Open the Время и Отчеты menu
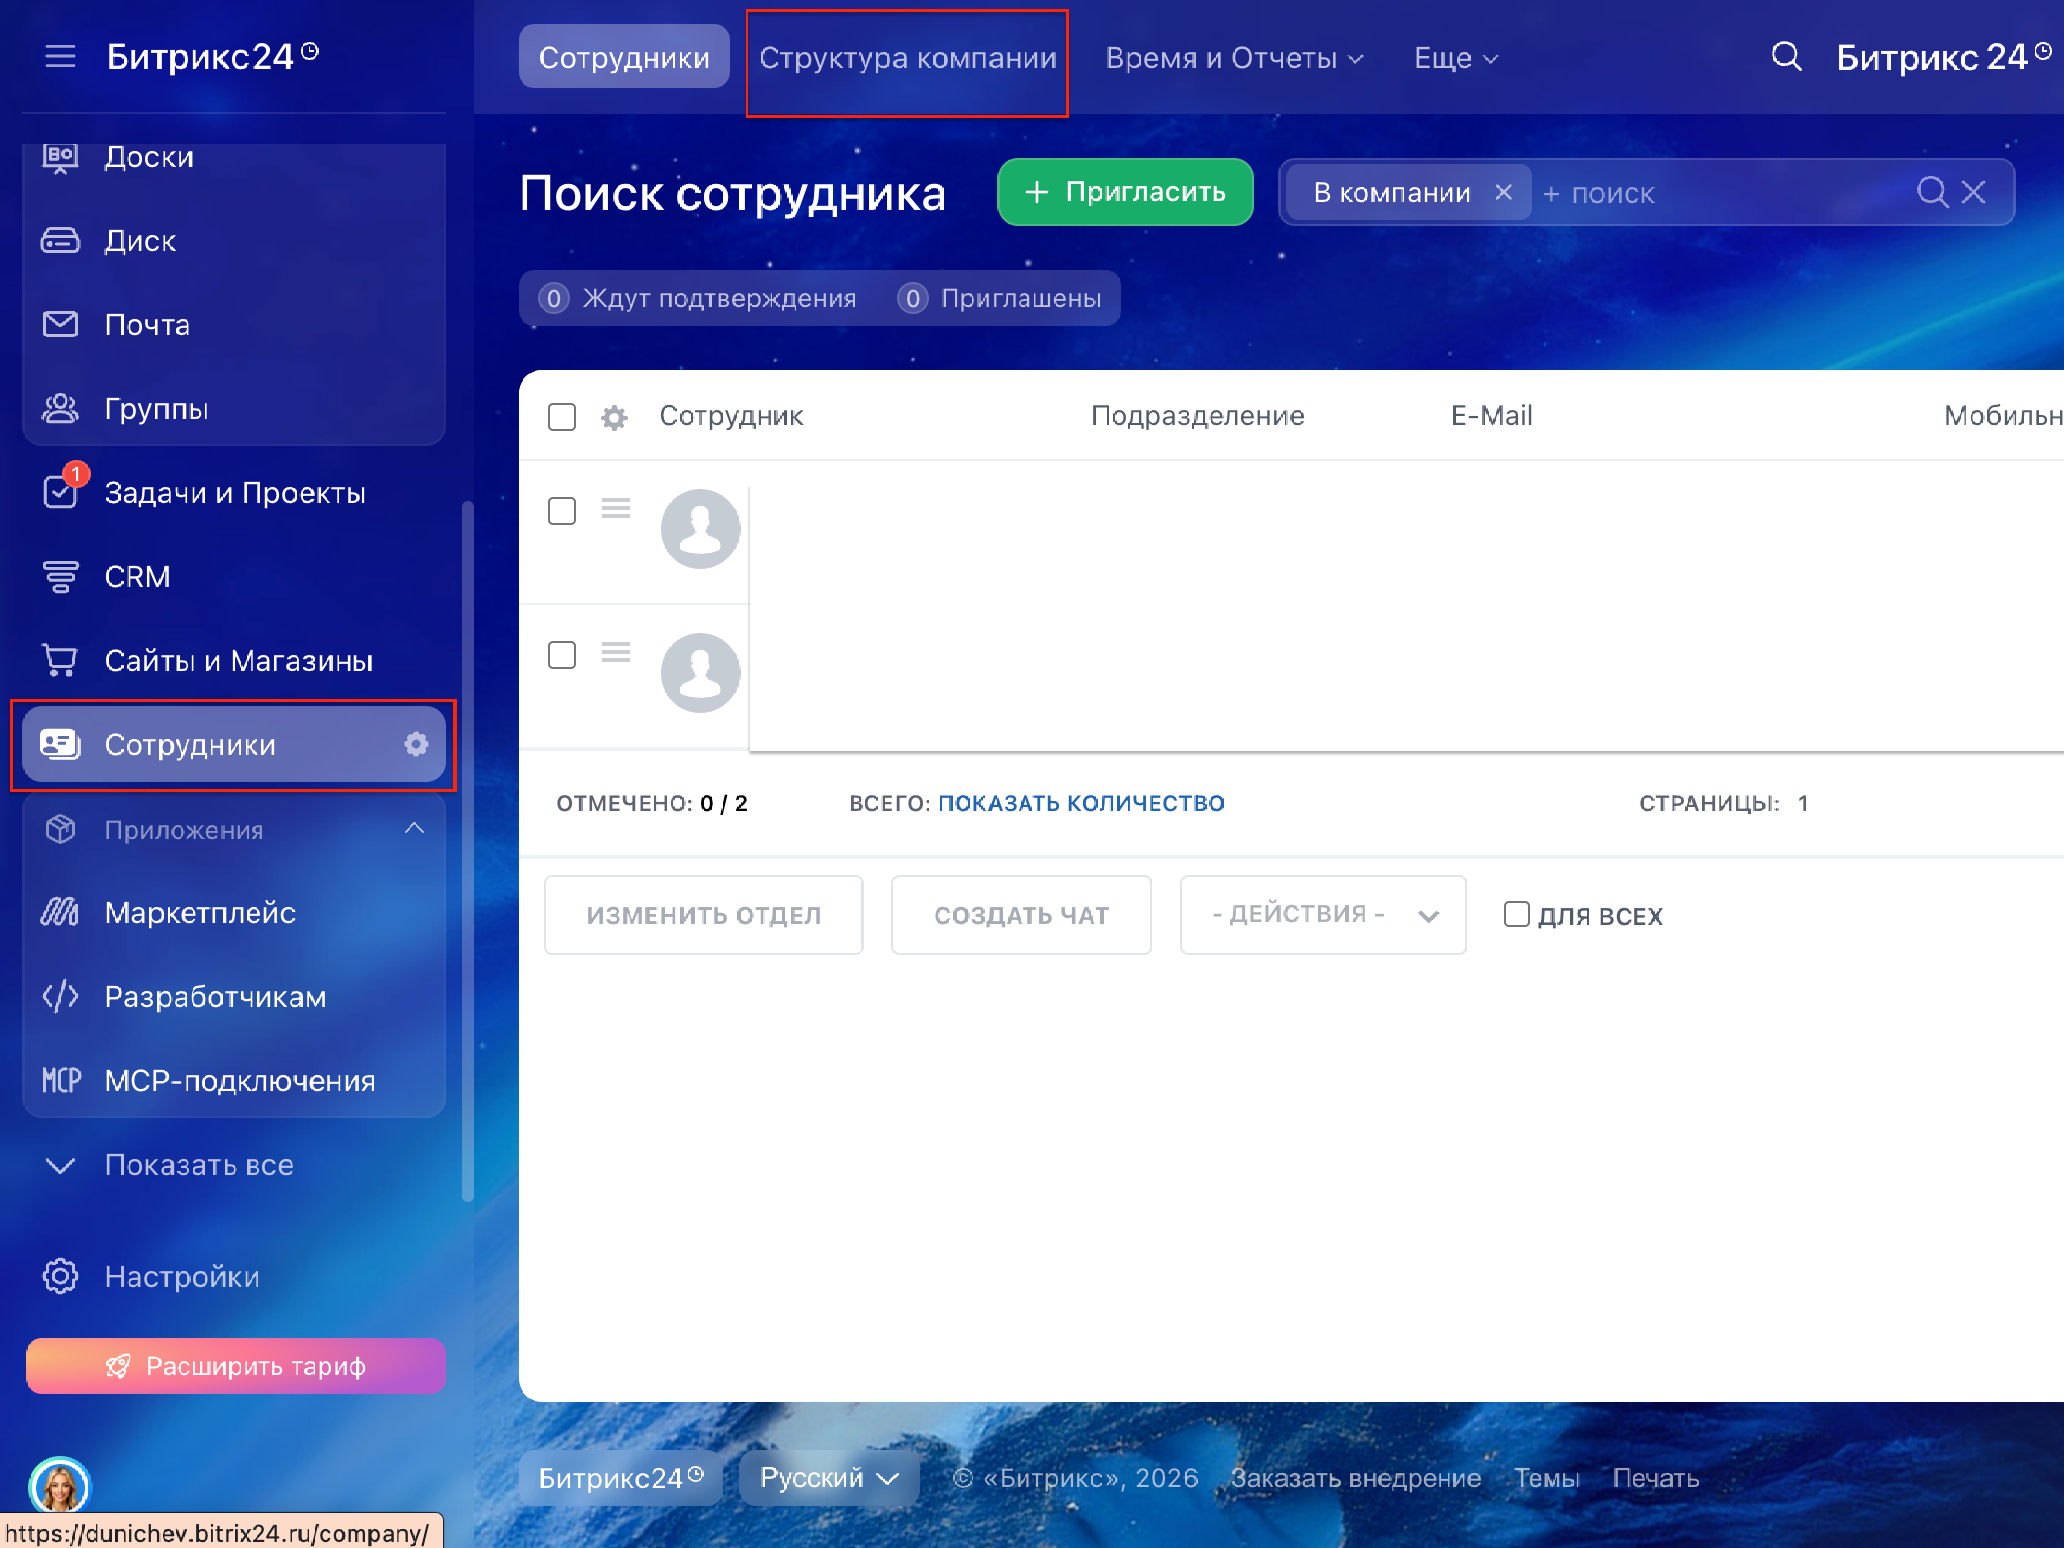 click(1233, 58)
